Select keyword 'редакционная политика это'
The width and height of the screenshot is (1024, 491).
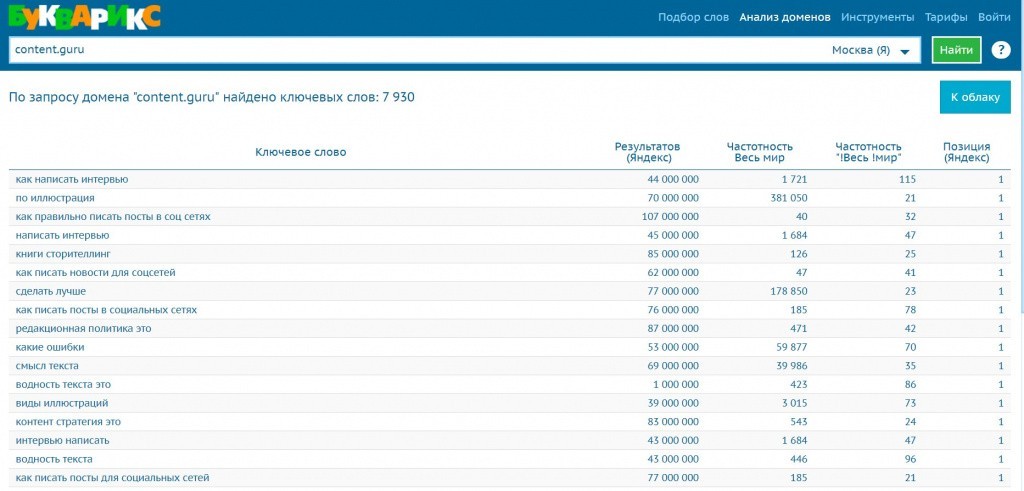point(85,329)
